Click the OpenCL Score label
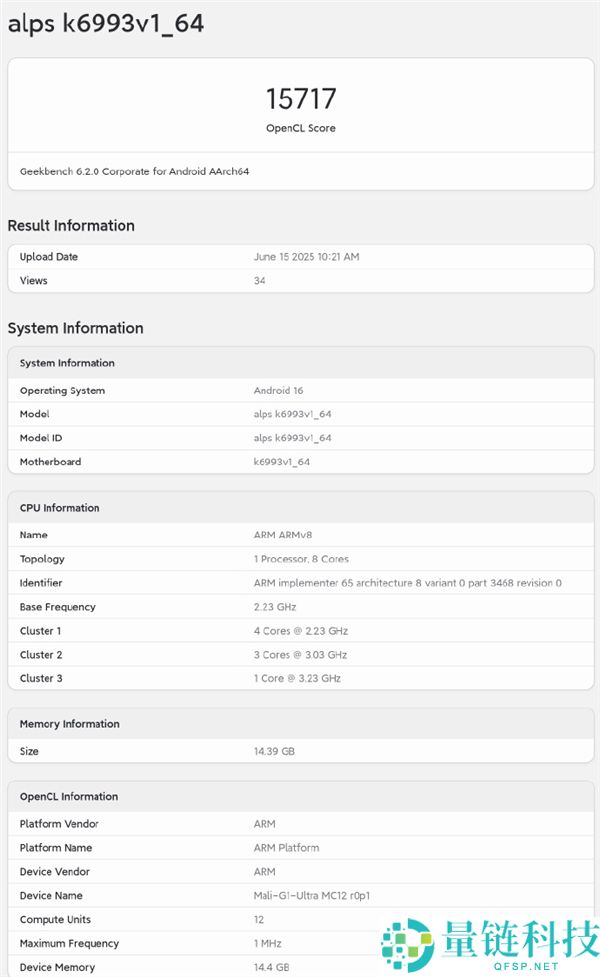 click(x=301, y=128)
